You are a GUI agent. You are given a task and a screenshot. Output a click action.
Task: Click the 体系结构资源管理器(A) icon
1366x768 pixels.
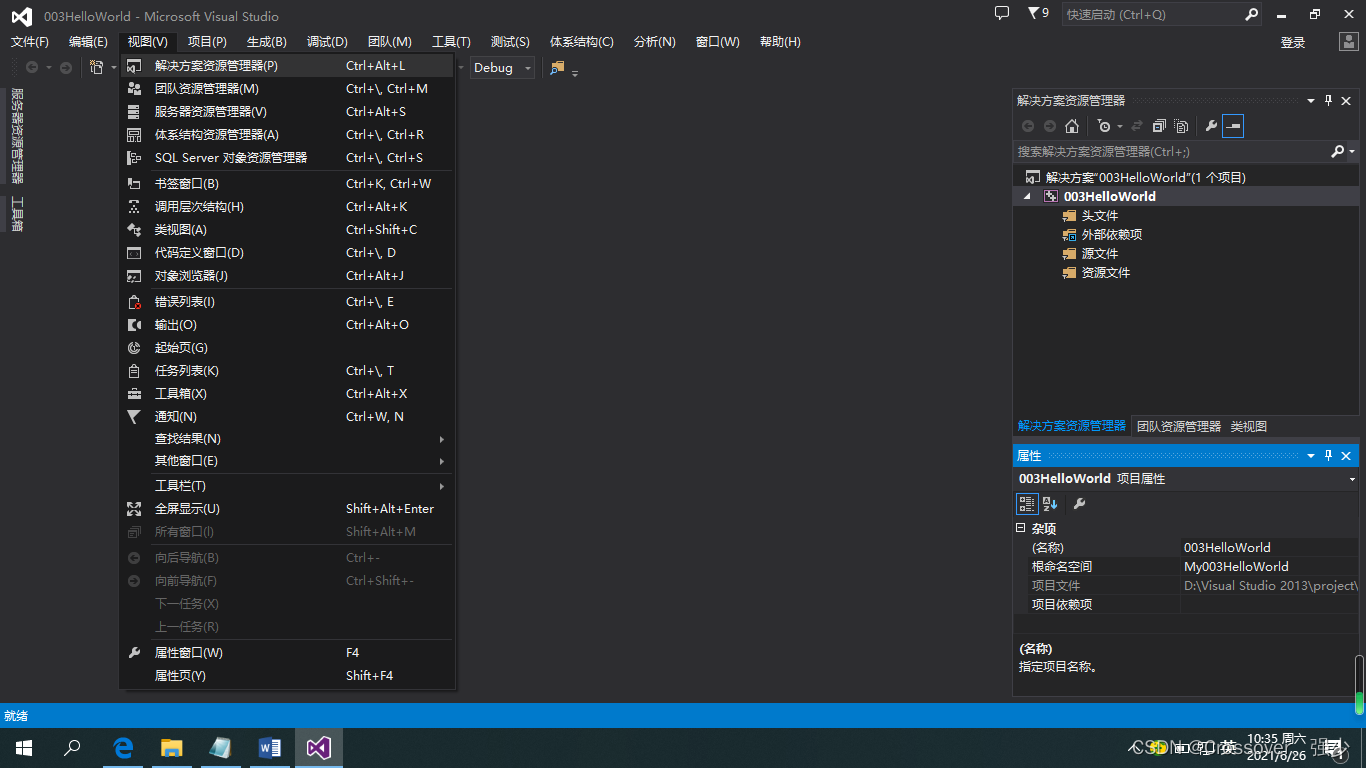(x=134, y=134)
